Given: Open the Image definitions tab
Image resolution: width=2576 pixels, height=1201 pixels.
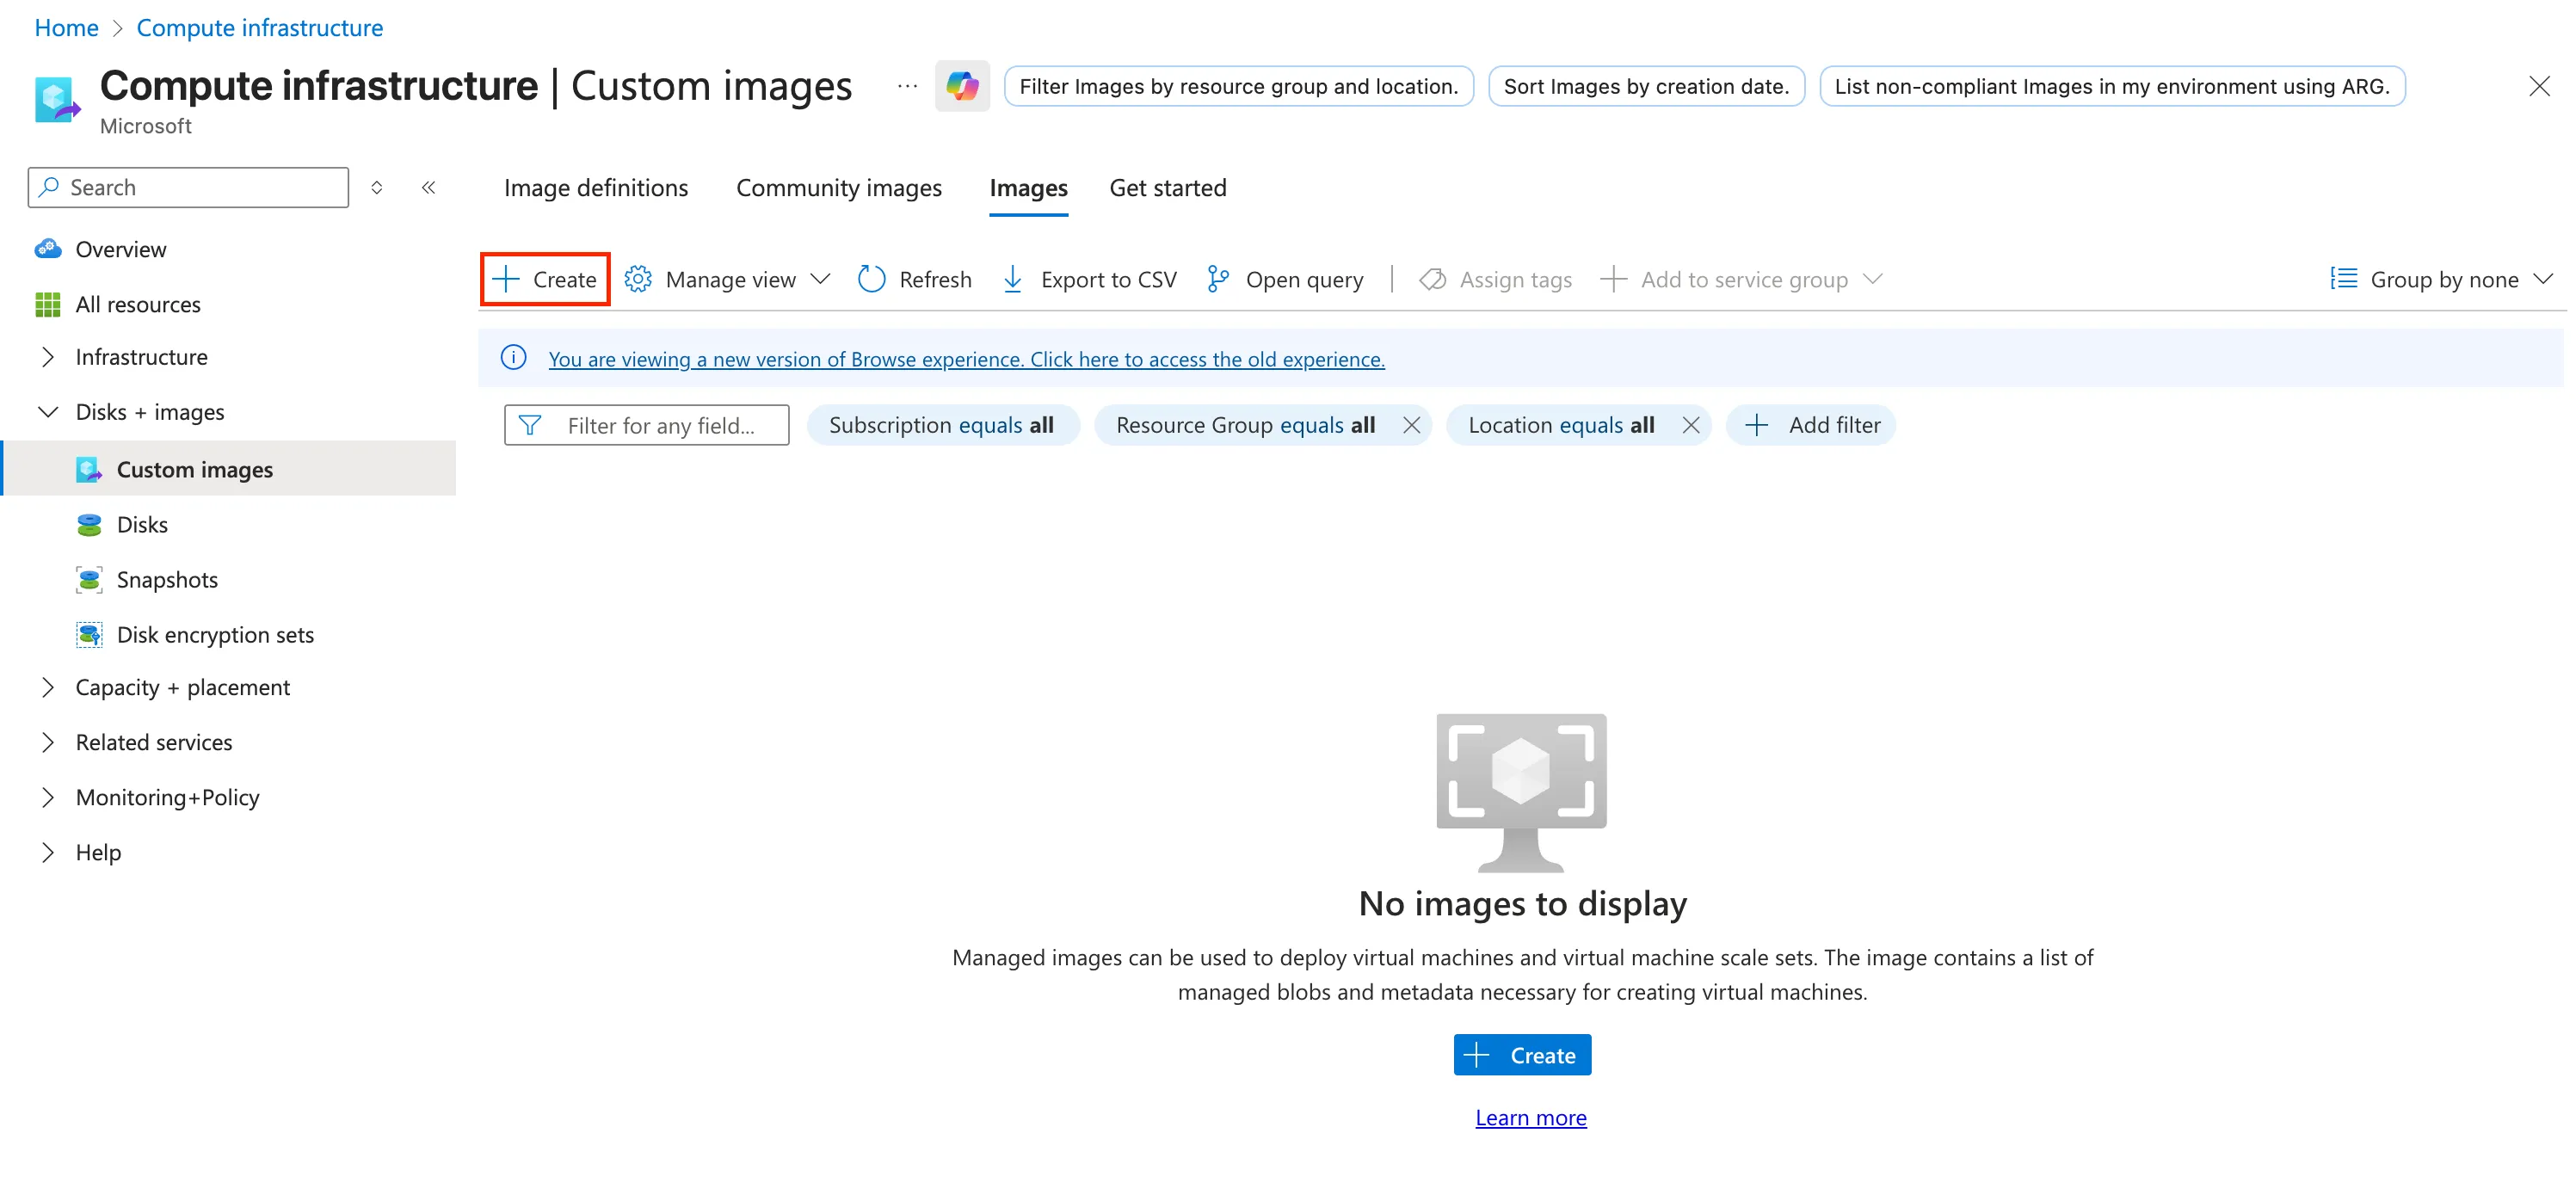Looking at the screenshot, I should [596, 188].
